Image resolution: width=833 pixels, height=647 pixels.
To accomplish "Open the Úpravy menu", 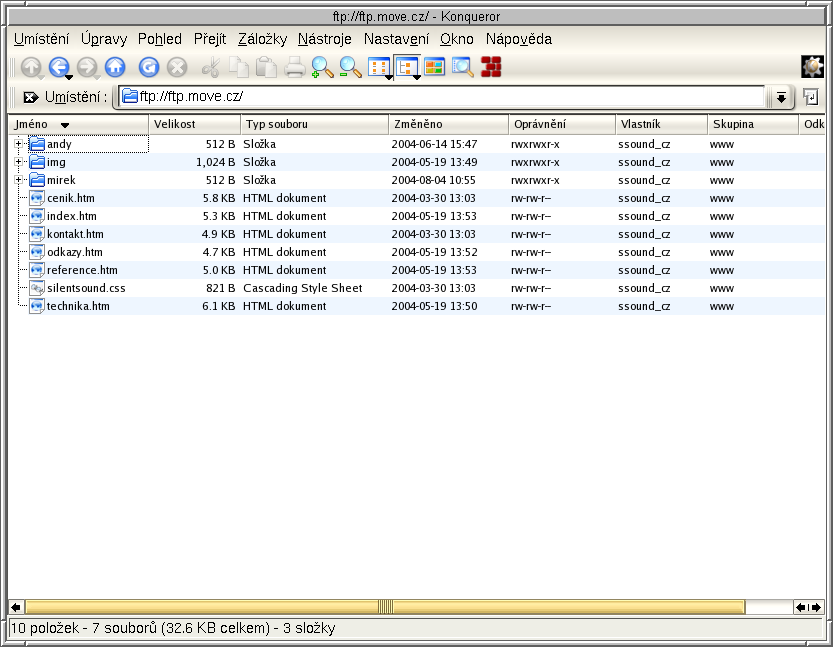I will [x=104, y=39].
